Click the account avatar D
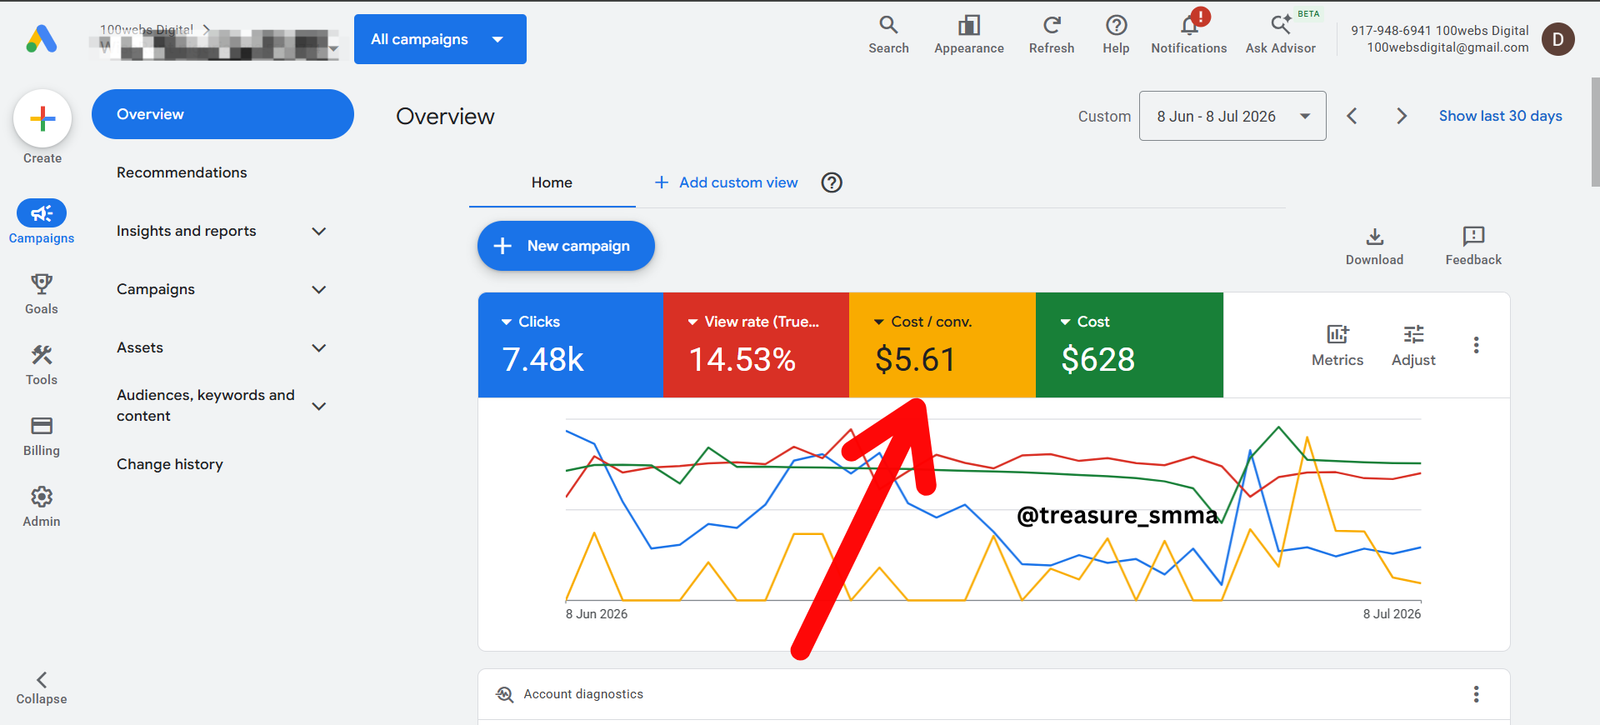The width and height of the screenshot is (1600, 725). (x=1558, y=39)
